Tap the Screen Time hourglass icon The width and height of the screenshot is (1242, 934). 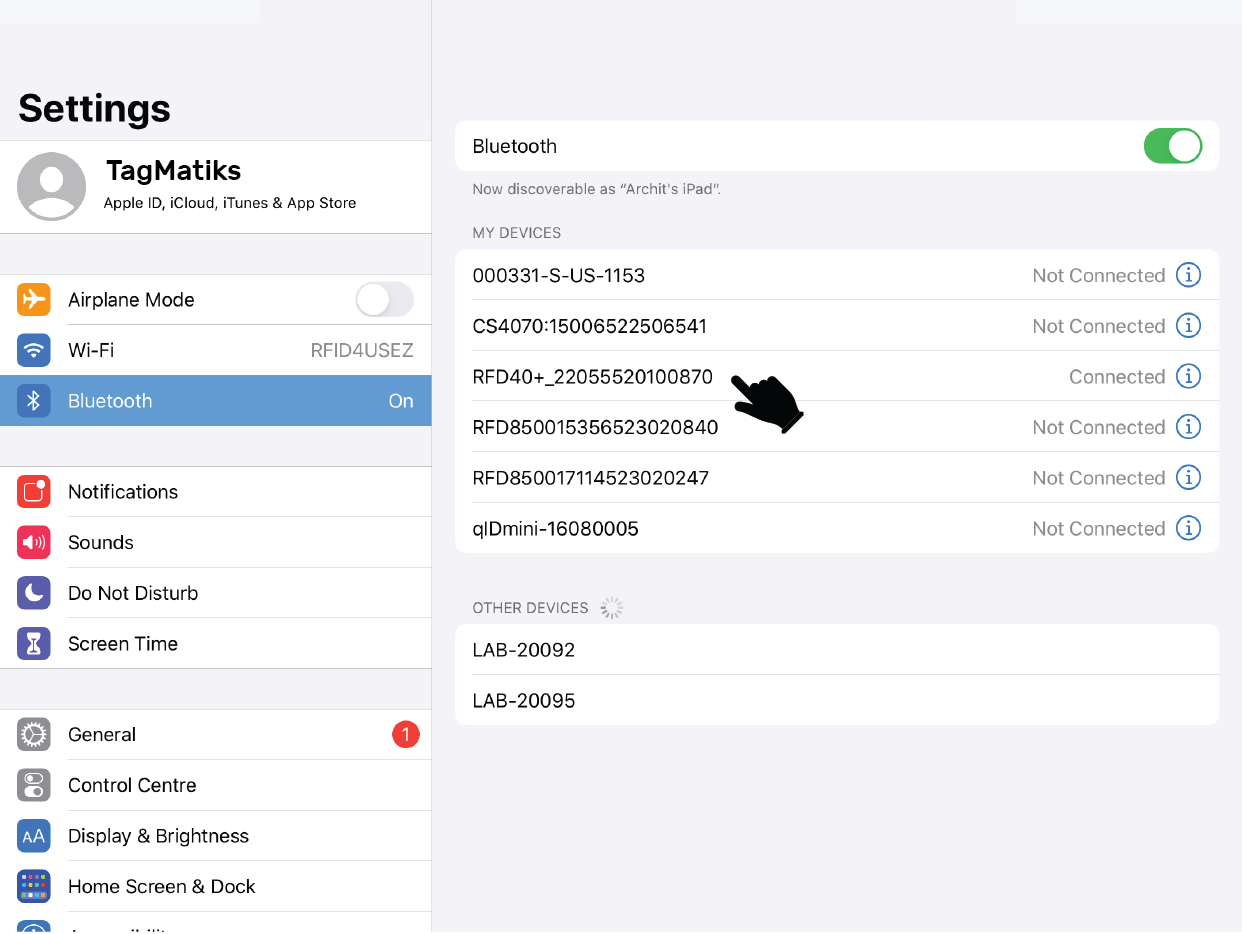pyautogui.click(x=34, y=644)
